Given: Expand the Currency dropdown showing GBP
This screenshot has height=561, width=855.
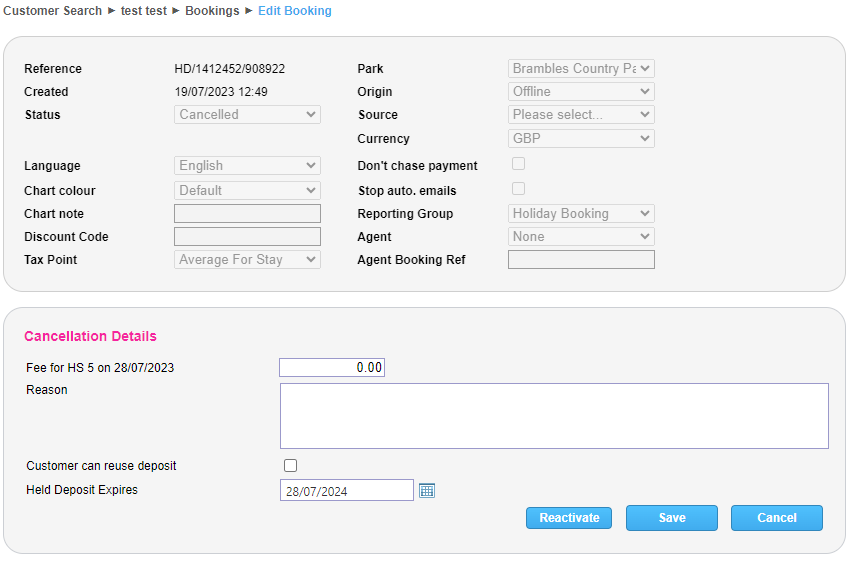Looking at the screenshot, I should click(581, 139).
